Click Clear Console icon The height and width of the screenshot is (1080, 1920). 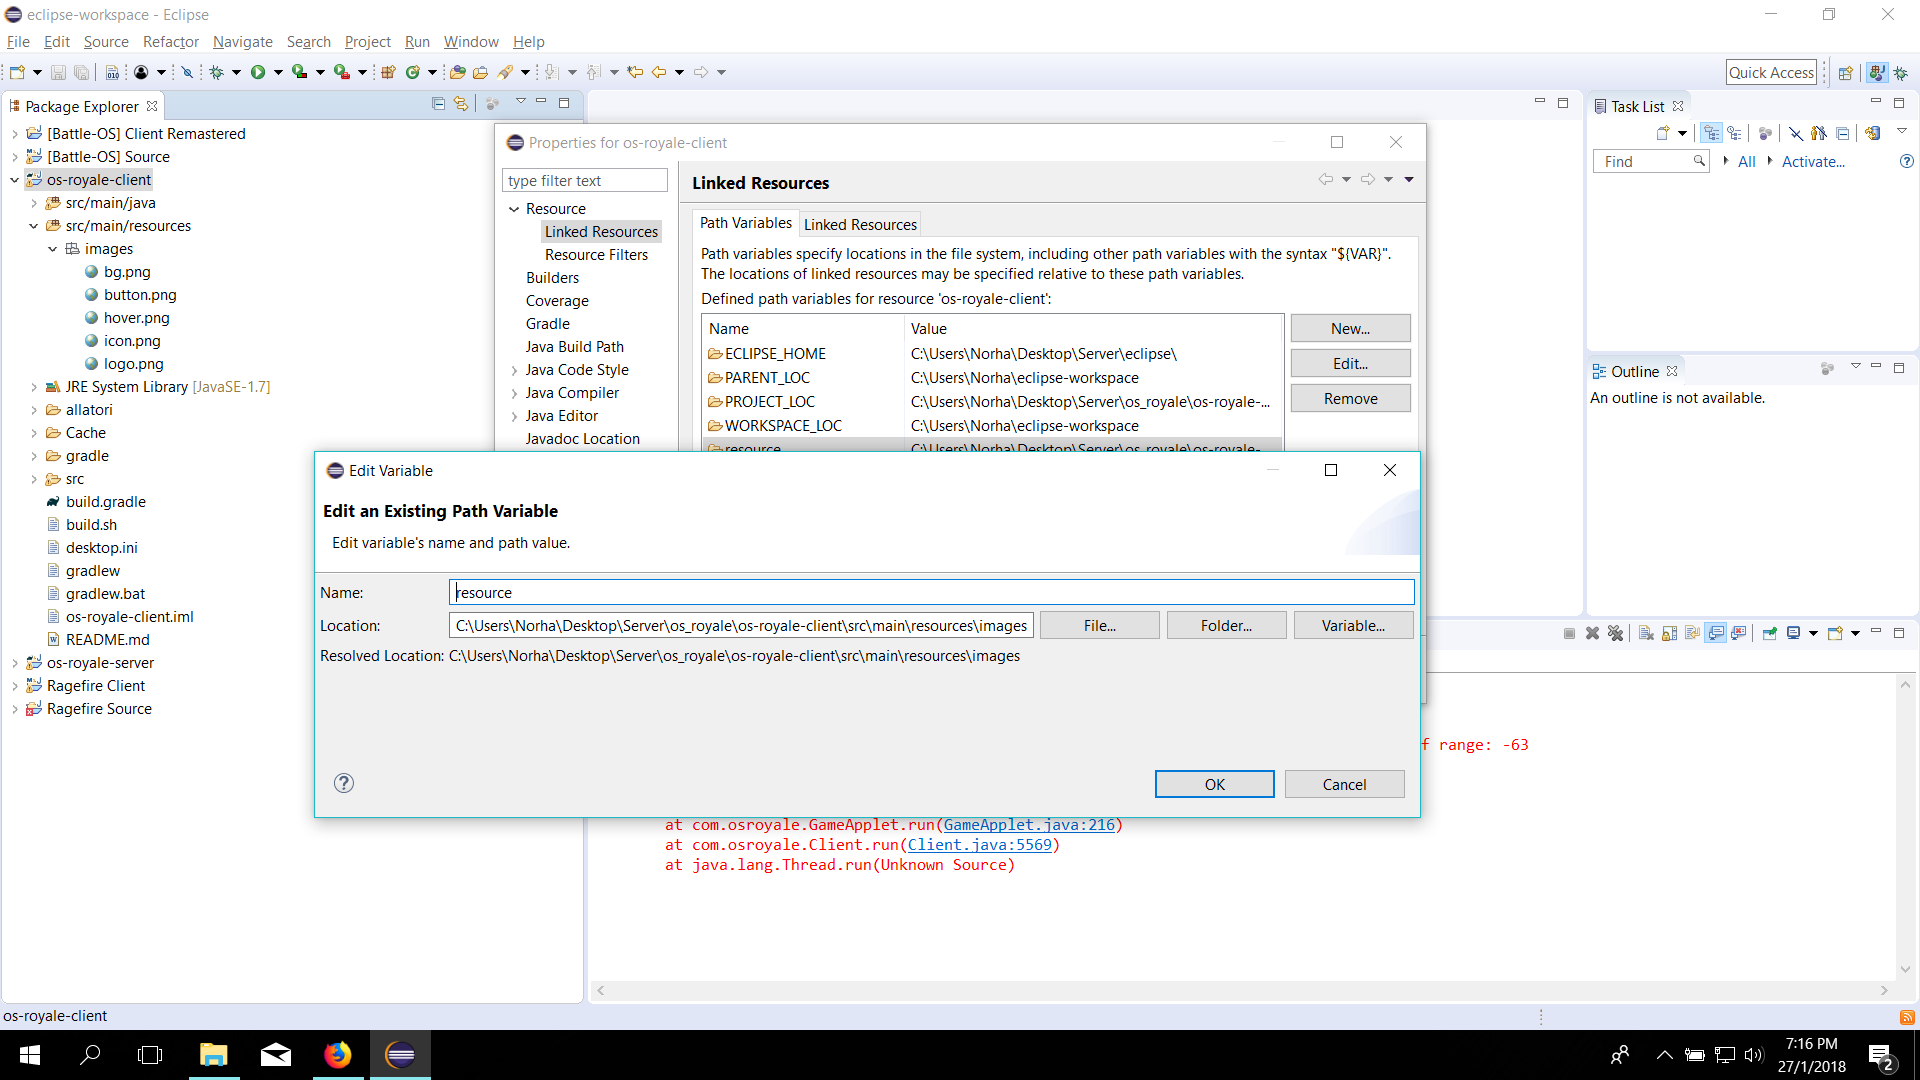point(1646,633)
